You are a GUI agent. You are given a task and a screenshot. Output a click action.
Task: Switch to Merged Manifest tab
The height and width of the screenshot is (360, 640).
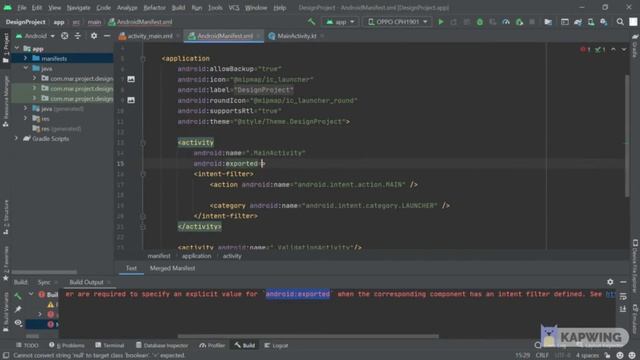(172, 268)
